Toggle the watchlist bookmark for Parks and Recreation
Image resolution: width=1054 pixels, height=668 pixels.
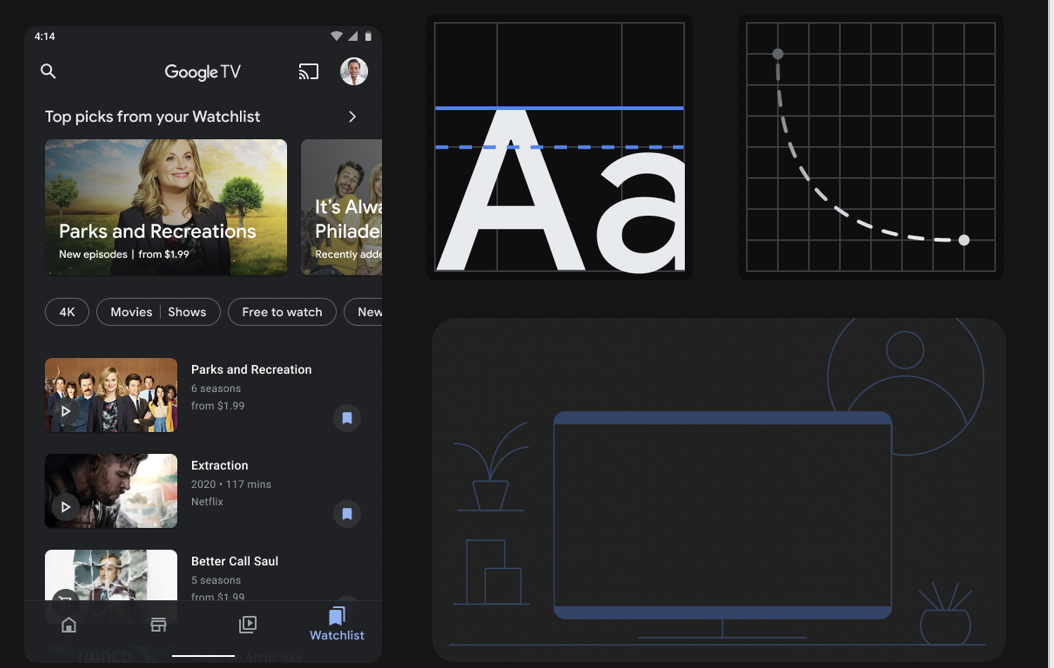point(347,418)
